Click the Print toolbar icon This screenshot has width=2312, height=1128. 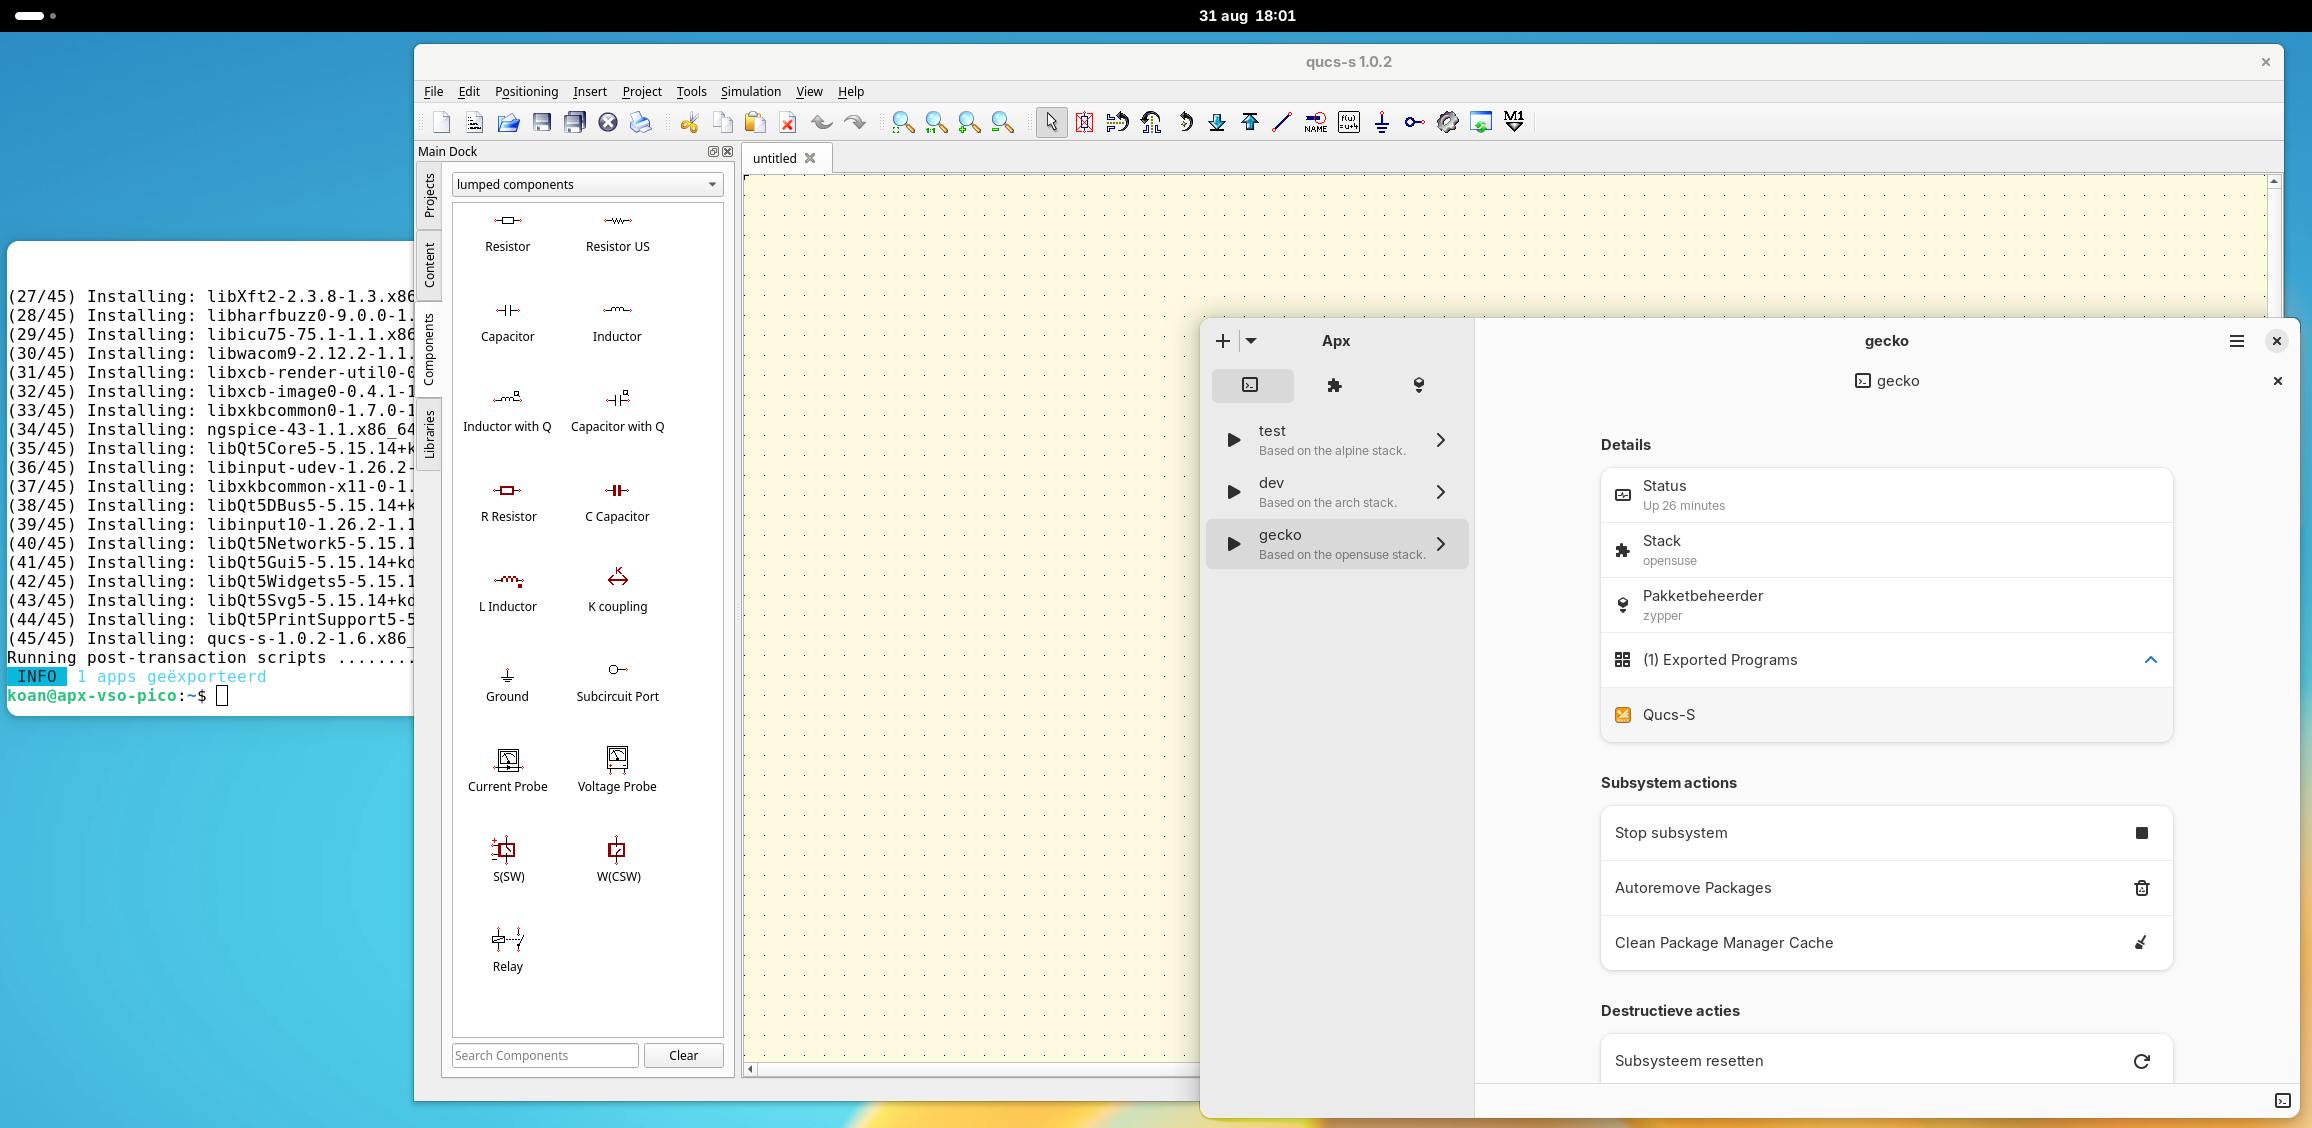tap(640, 122)
